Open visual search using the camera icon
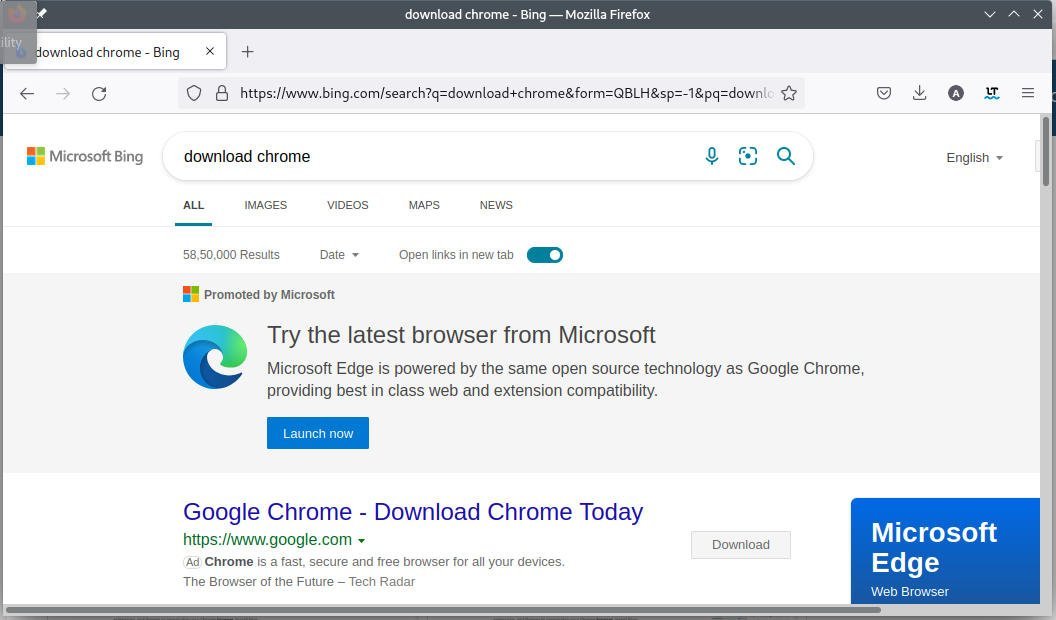 (x=748, y=156)
